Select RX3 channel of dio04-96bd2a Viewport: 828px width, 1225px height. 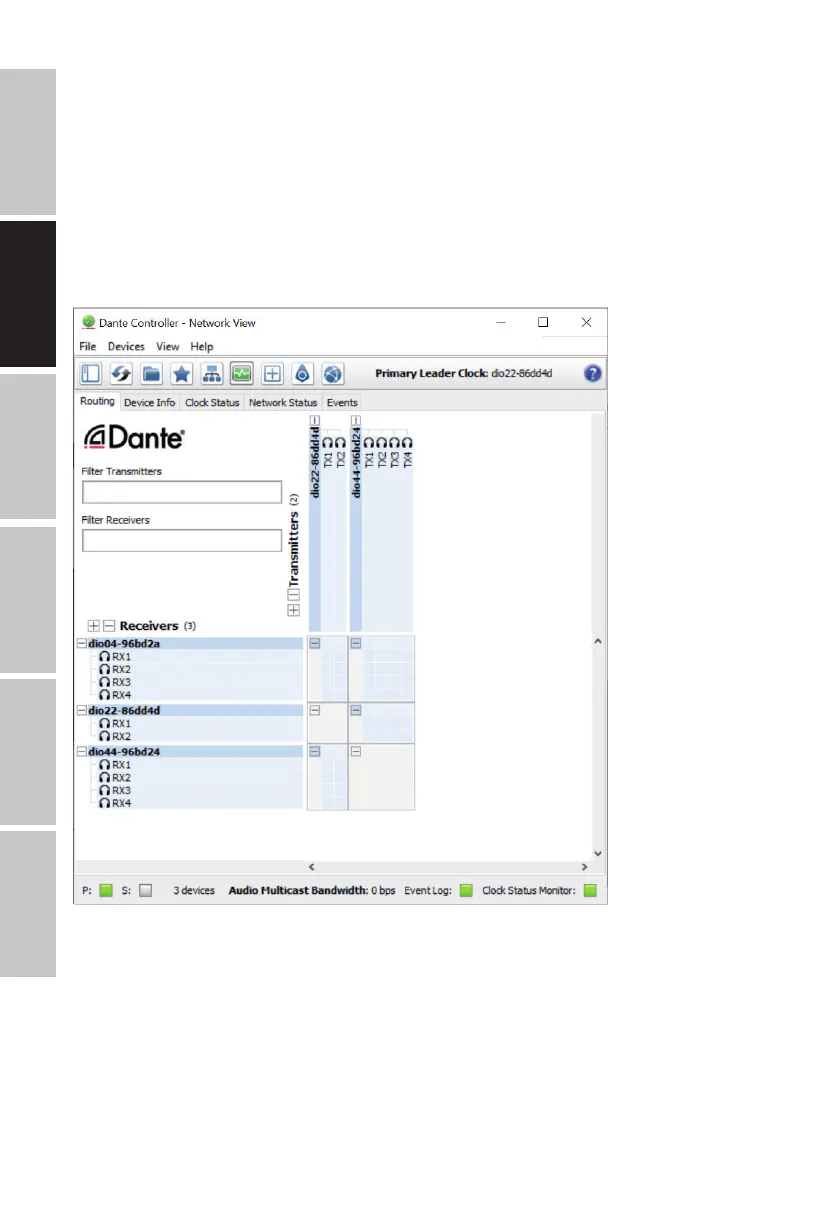pyautogui.click(x=120, y=682)
